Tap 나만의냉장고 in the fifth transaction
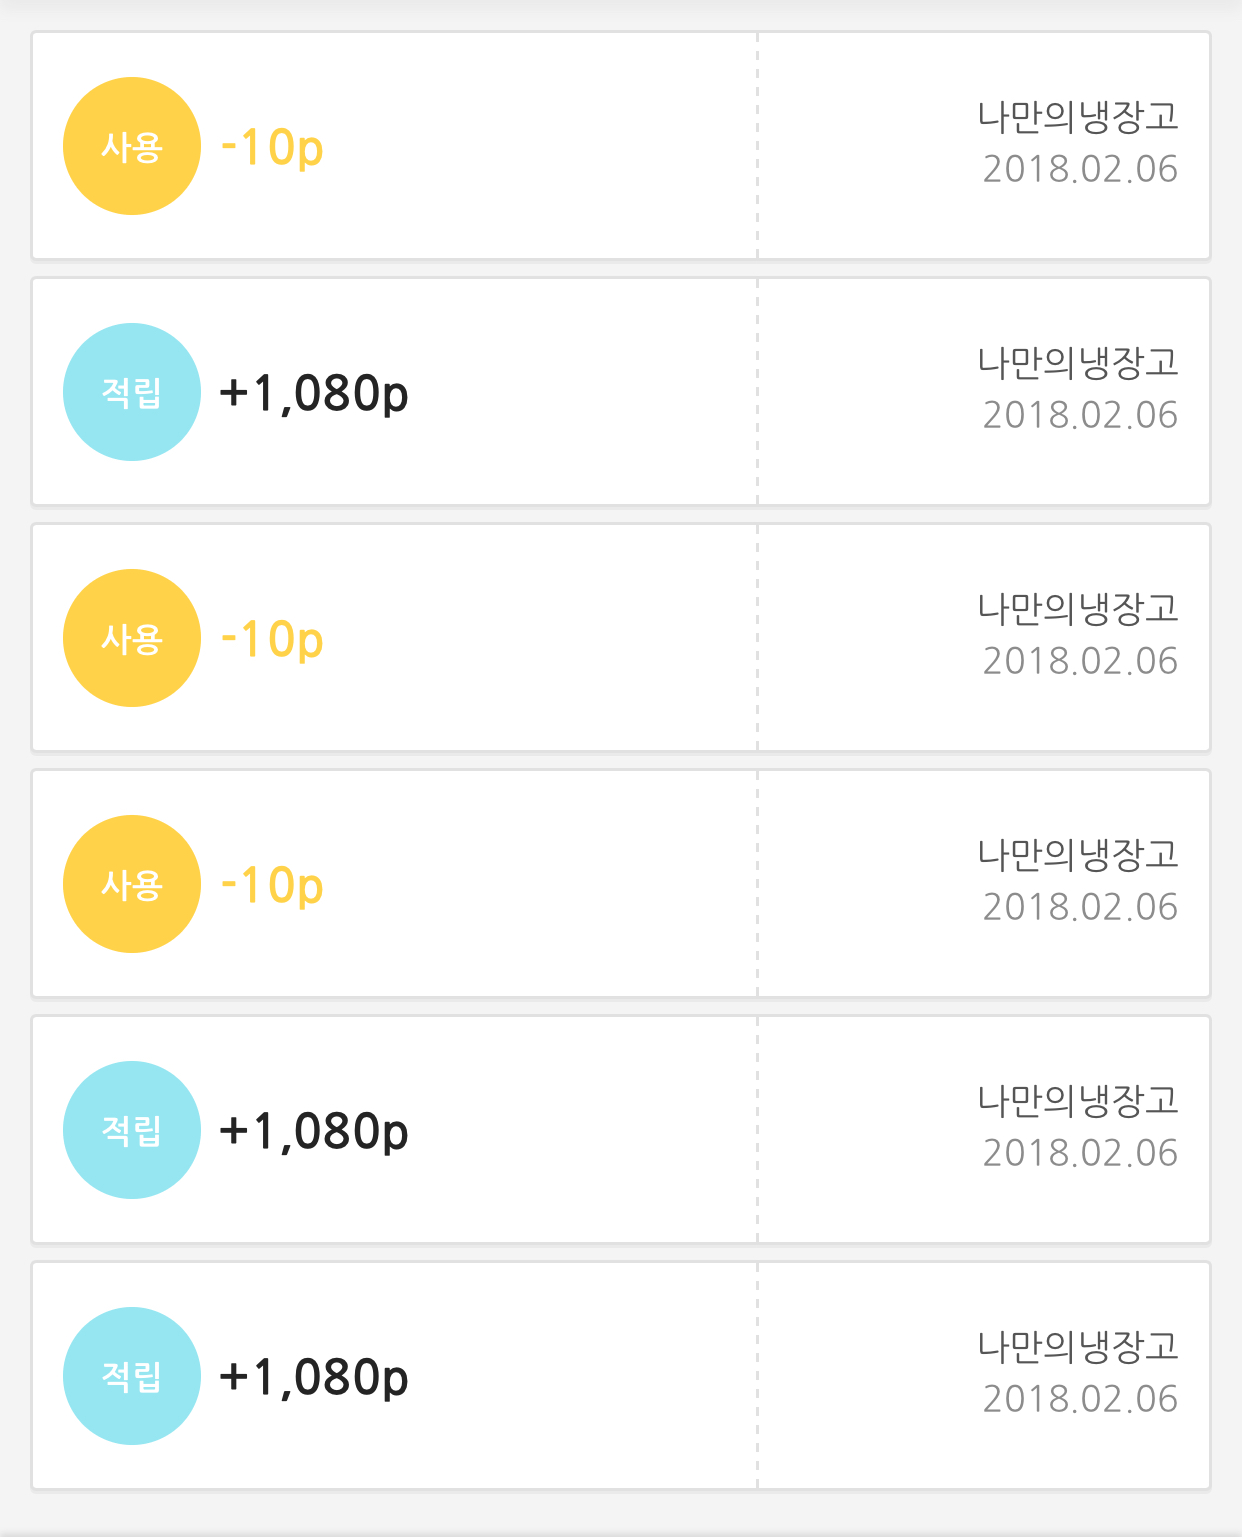1242x1537 pixels. [x=1078, y=1101]
